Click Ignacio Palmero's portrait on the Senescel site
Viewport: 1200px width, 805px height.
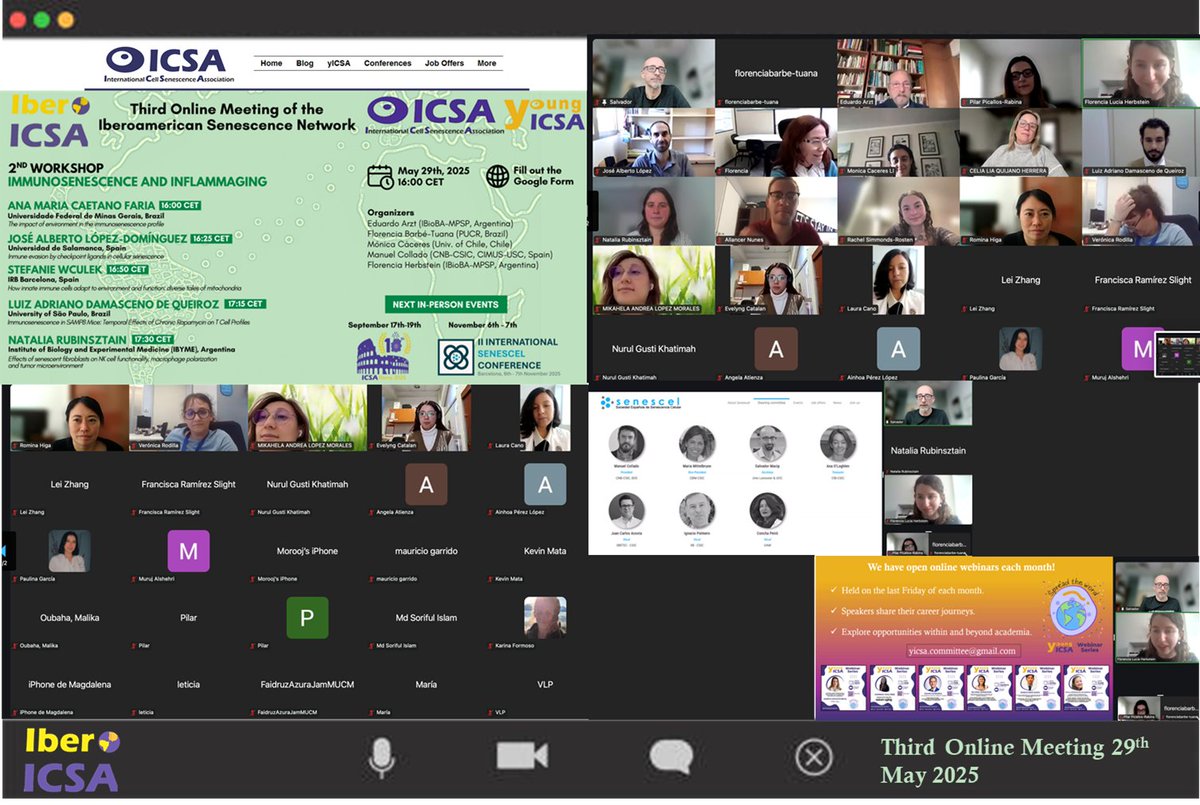[x=697, y=511]
